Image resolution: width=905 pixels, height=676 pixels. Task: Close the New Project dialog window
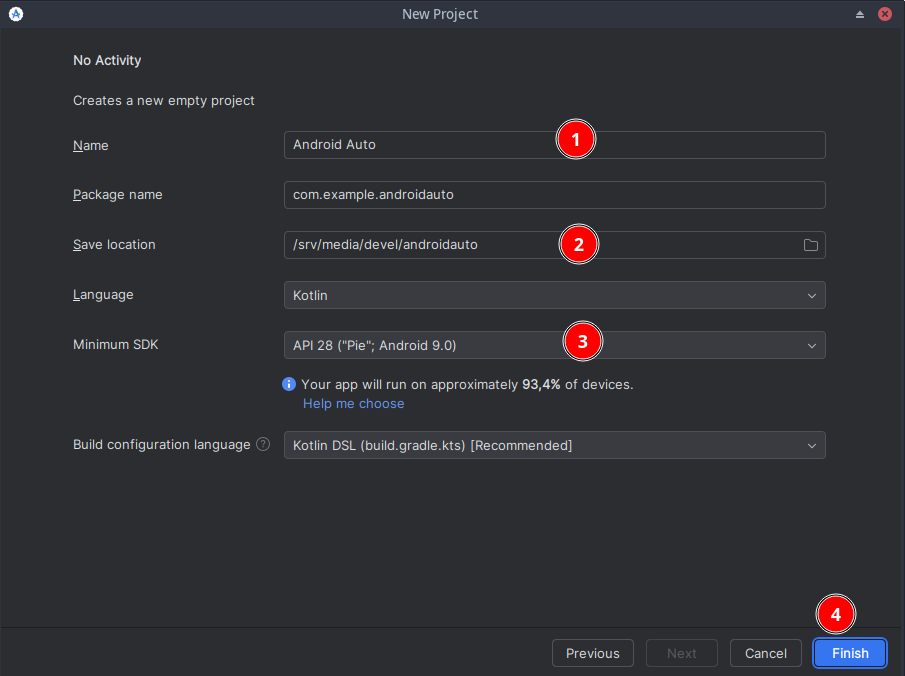pyautogui.click(x=885, y=14)
